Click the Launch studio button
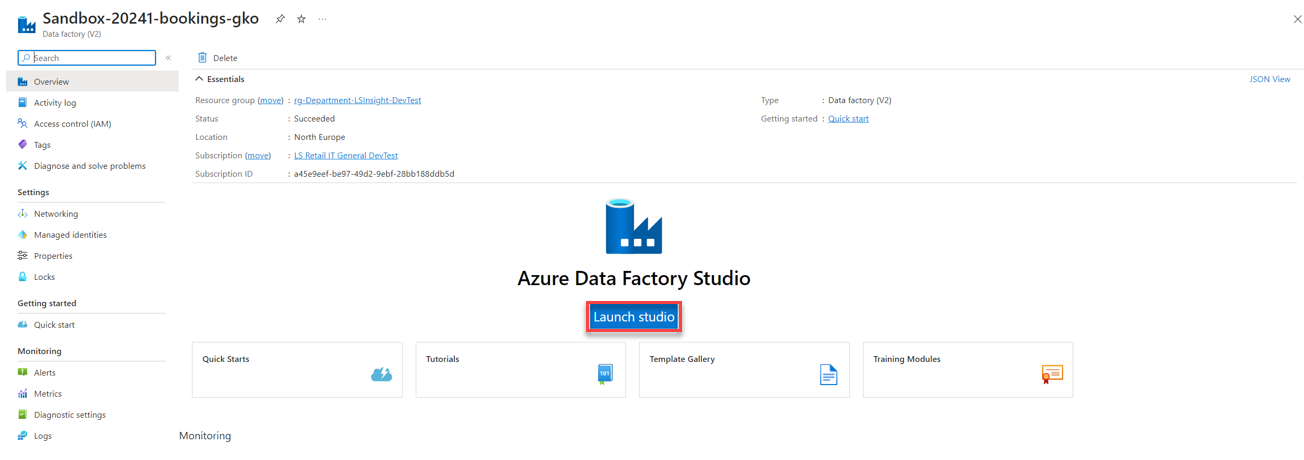Viewport: 1304px width, 460px height. point(634,317)
